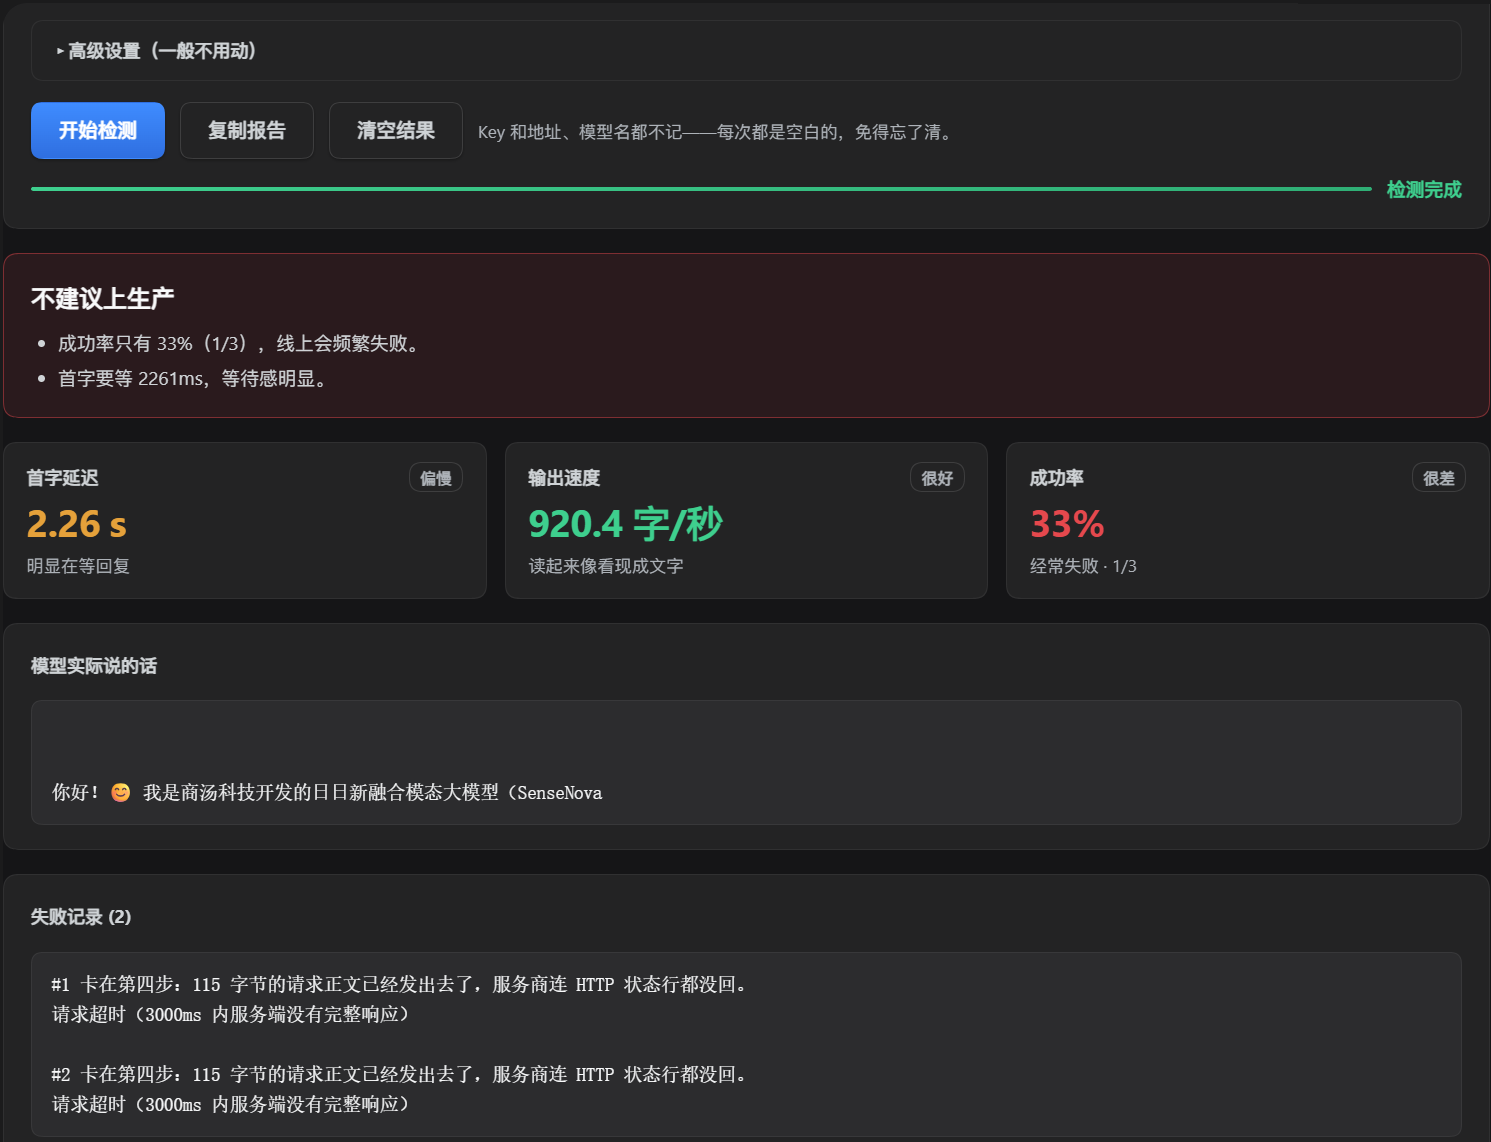Click the 清空结果 button
Screen dimensions: 1491x1142
coord(396,131)
